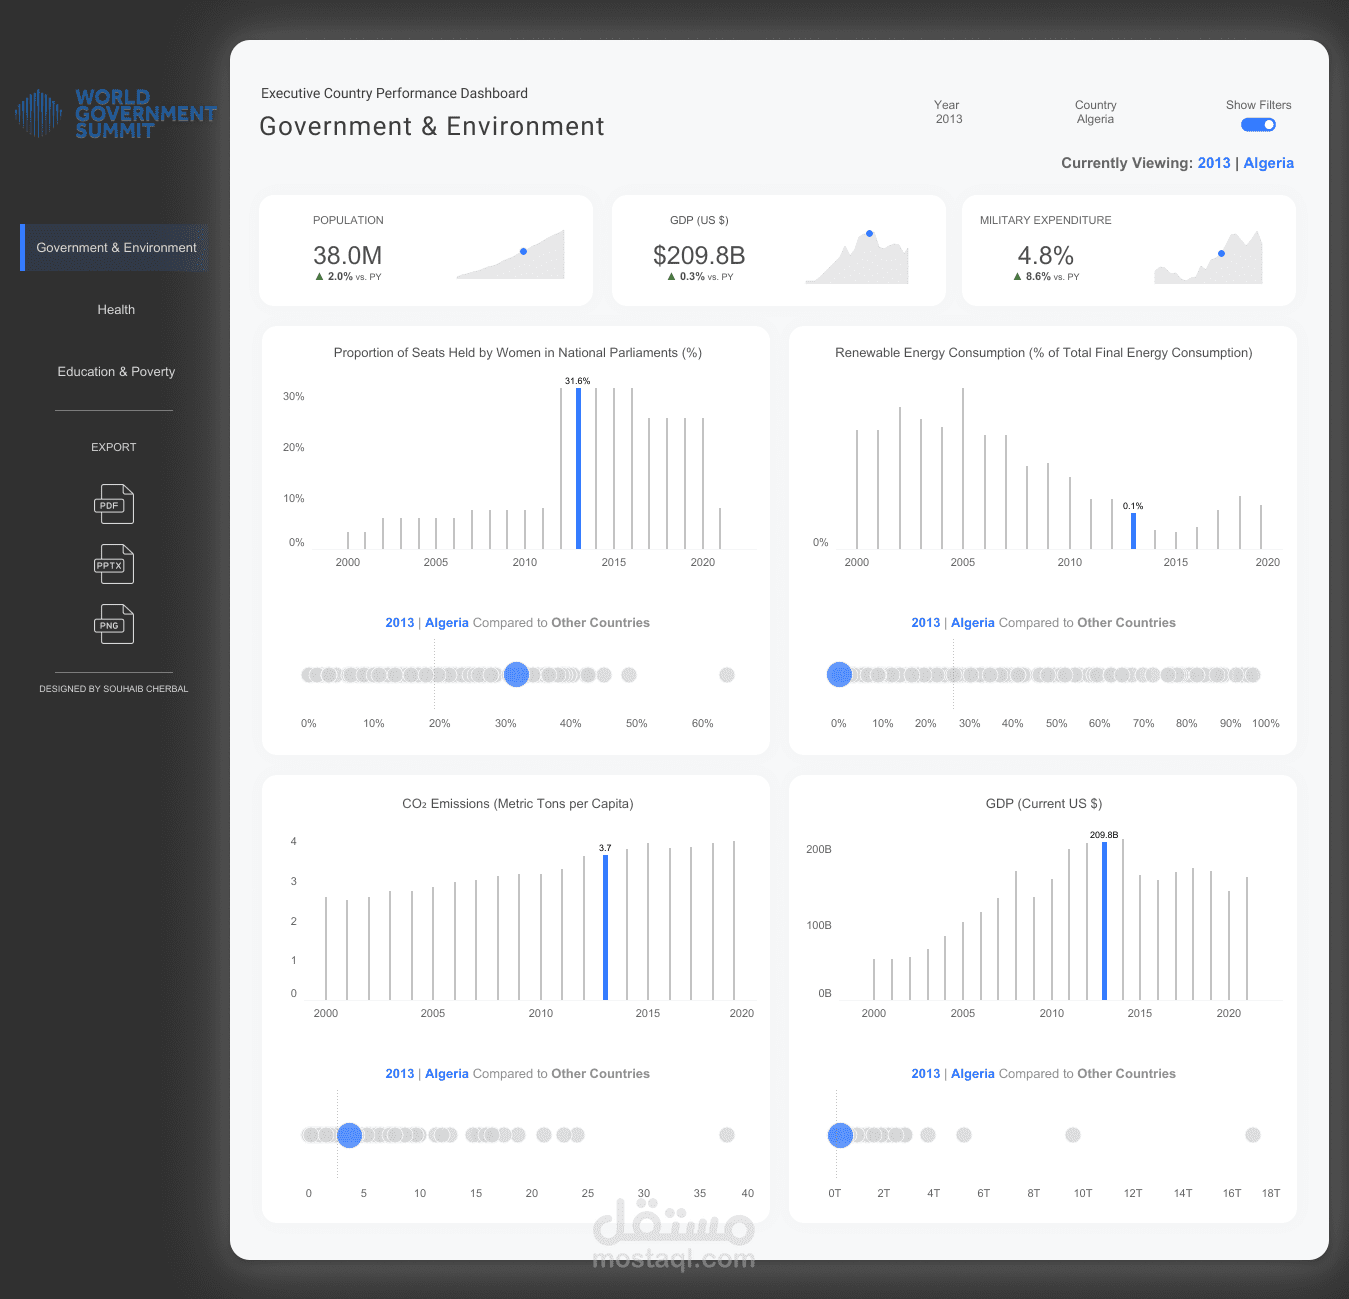Viewport: 1349px width, 1299px height.
Task: Open the Country Algeria filter
Action: tap(1095, 112)
